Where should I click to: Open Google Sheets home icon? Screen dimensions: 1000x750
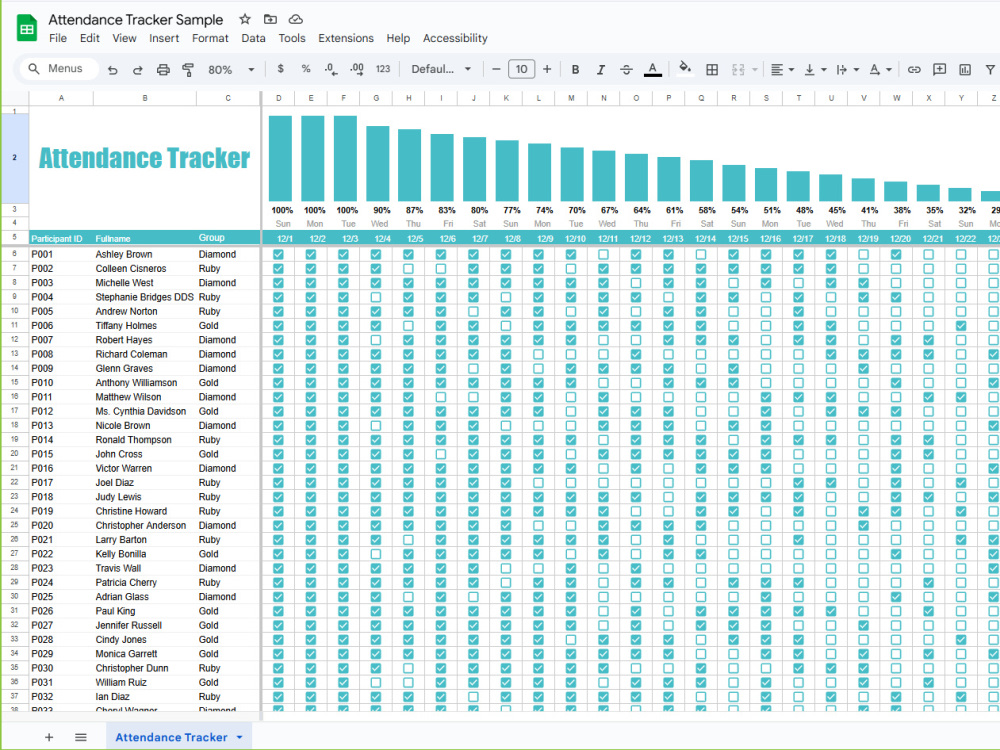(27, 28)
